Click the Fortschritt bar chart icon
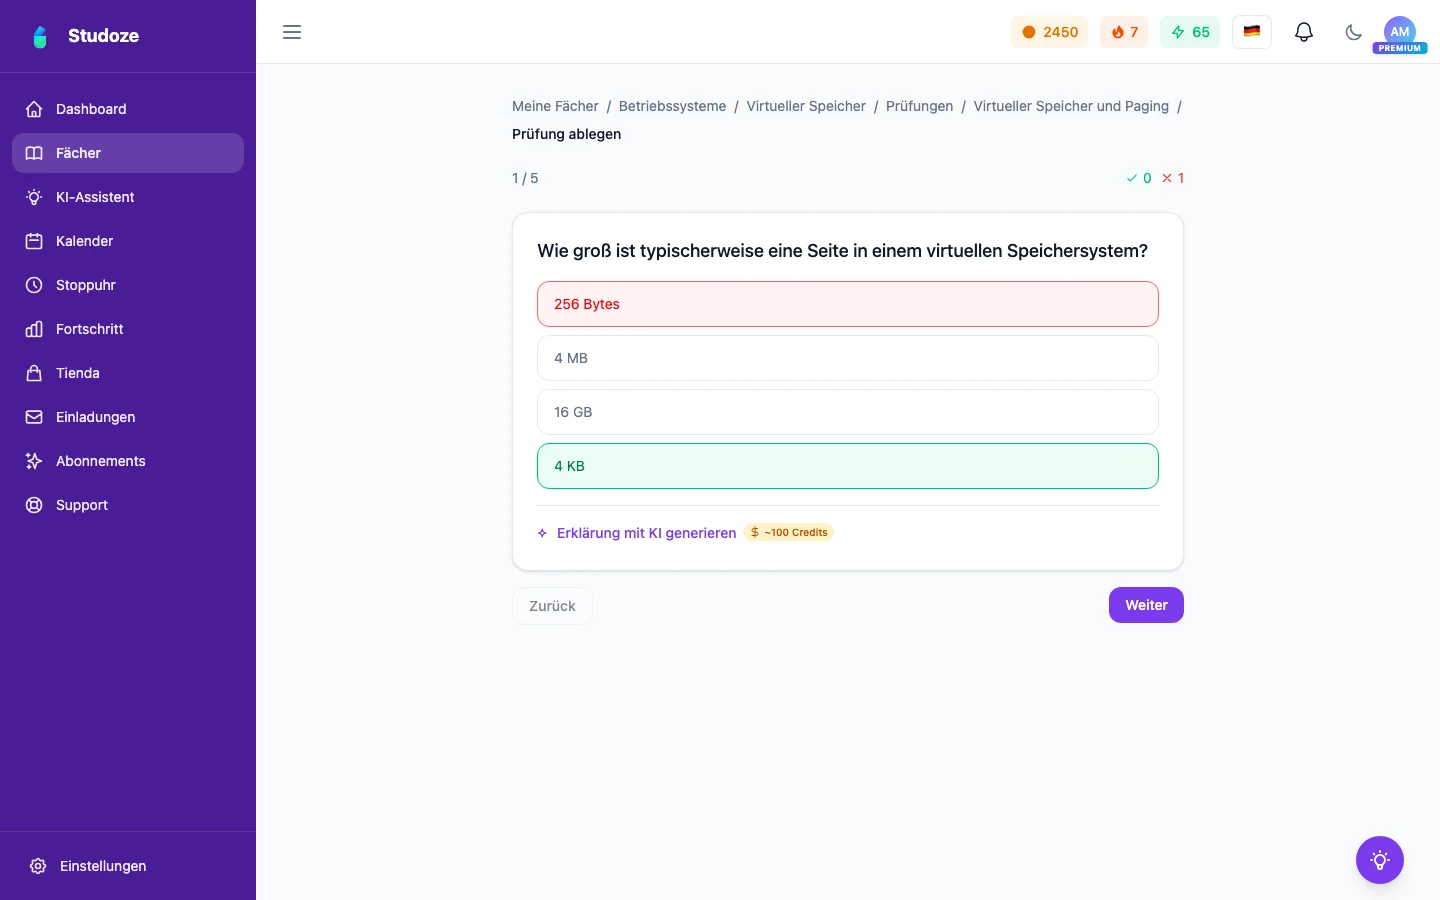The width and height of the screenshot is (1440, 900). click(34, 329)
